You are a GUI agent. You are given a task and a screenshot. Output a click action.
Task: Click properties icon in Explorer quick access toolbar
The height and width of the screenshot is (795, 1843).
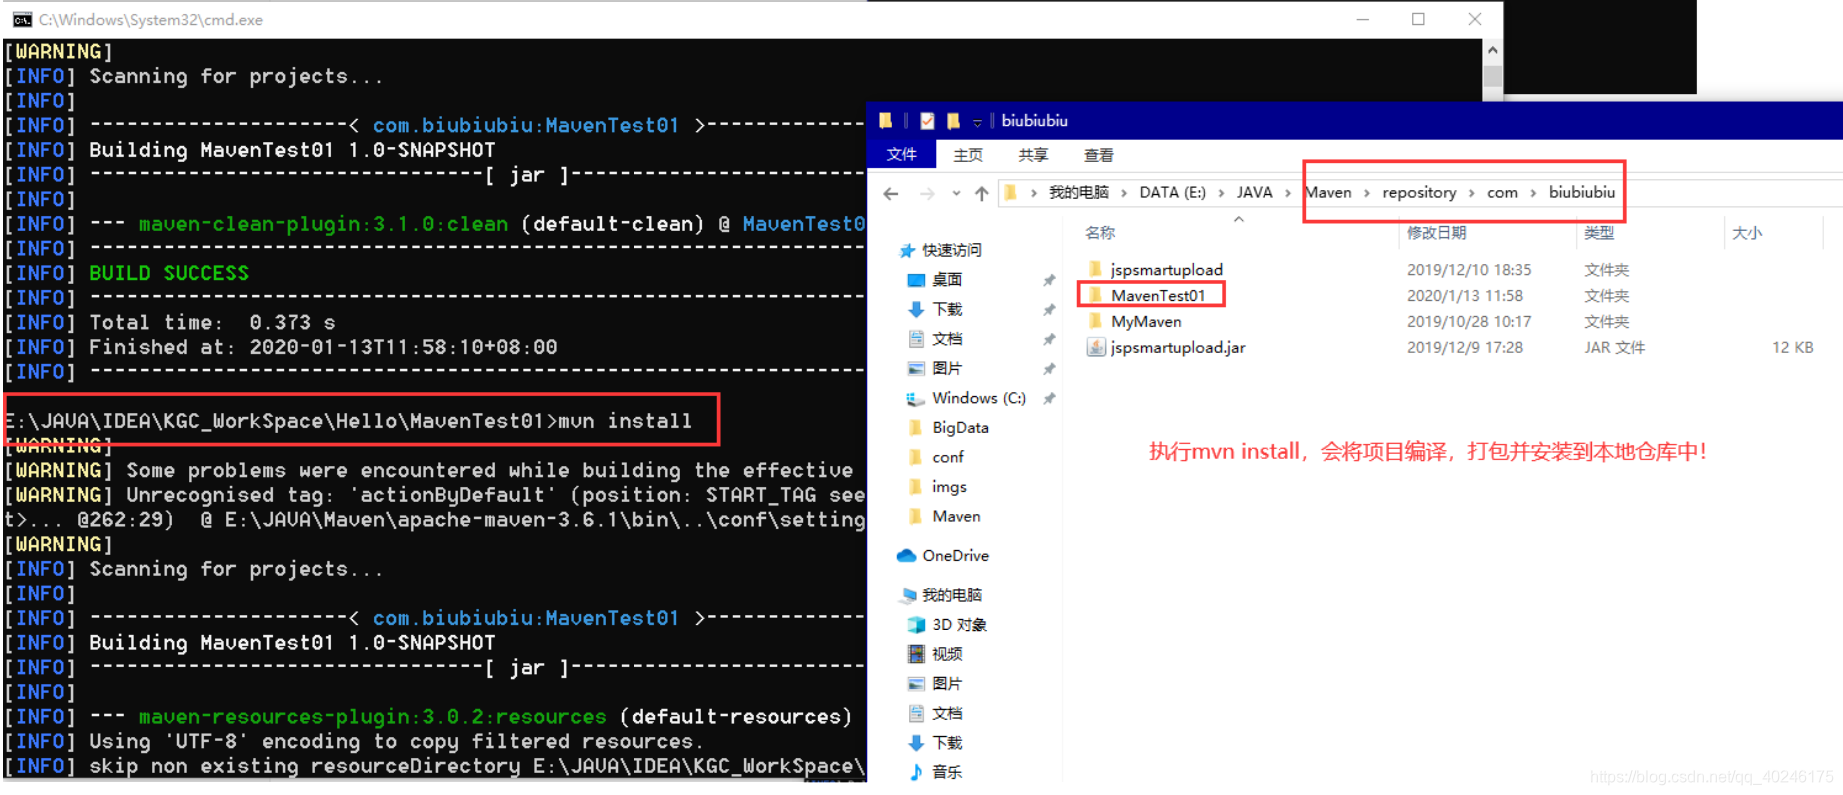tap(927, 121)
